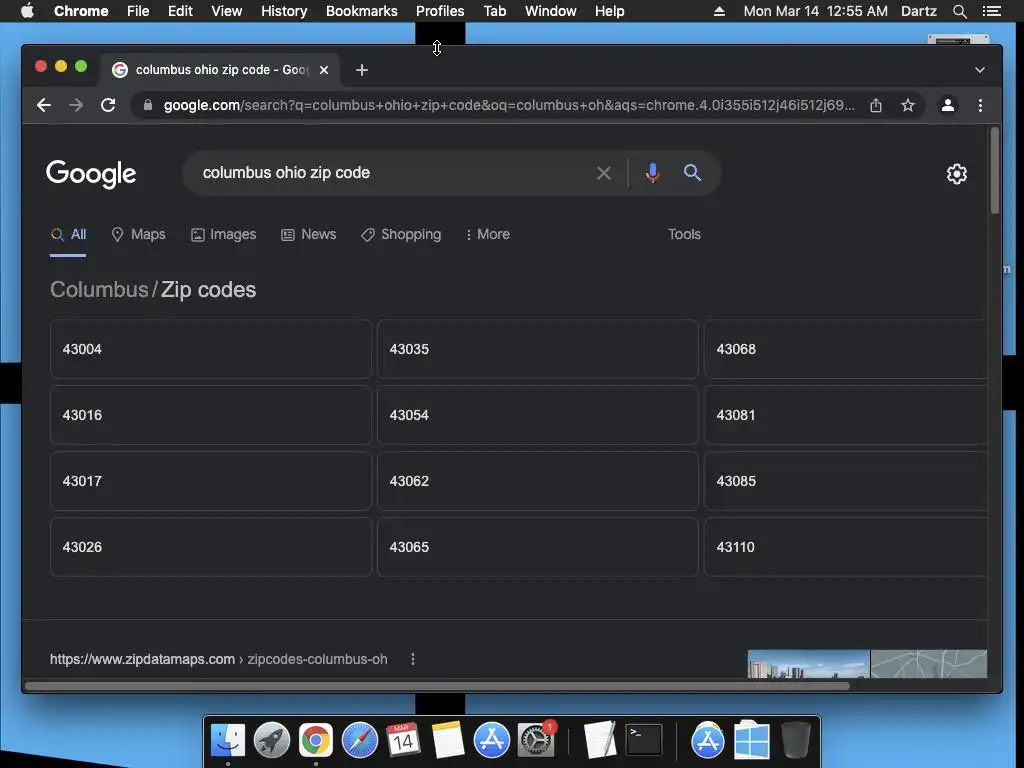Screen dimensions: 1024x768
Task: Click the horizontal page scrollbar
Action: (x=438, y=686)
